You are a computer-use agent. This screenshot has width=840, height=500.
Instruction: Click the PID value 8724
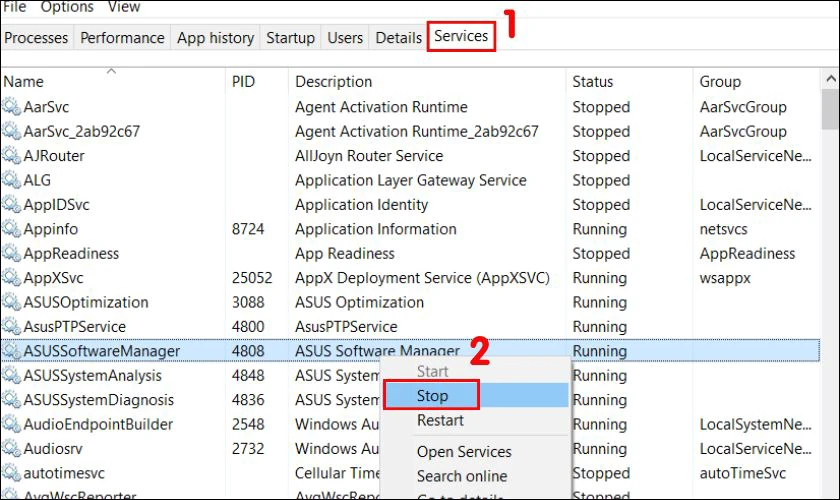[248, 229]
